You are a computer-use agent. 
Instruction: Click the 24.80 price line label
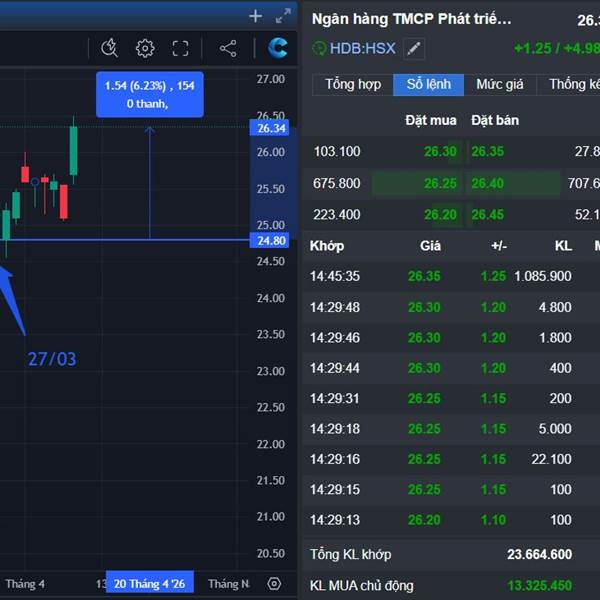point(271,241)
